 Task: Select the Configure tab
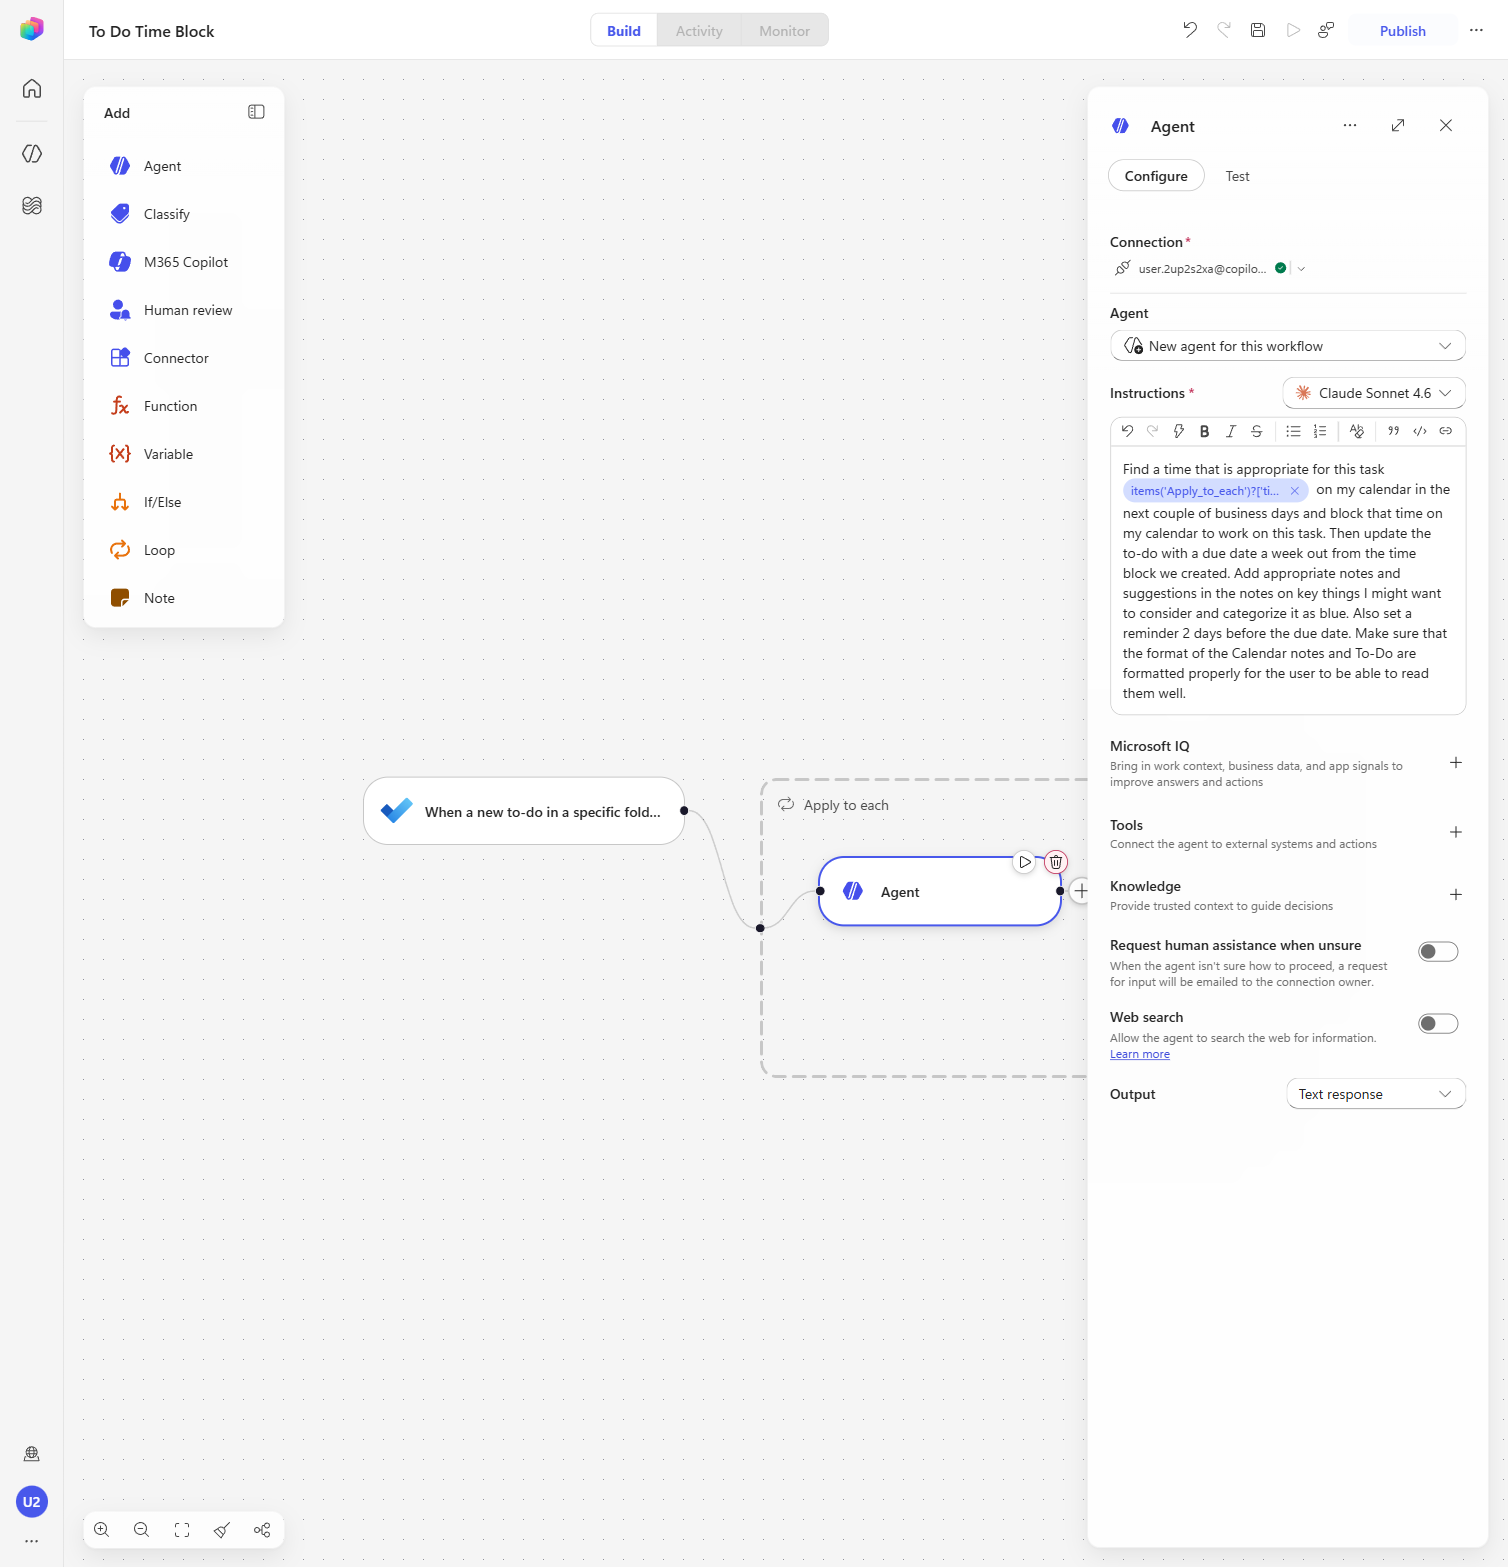click(x=1156, y=176)
